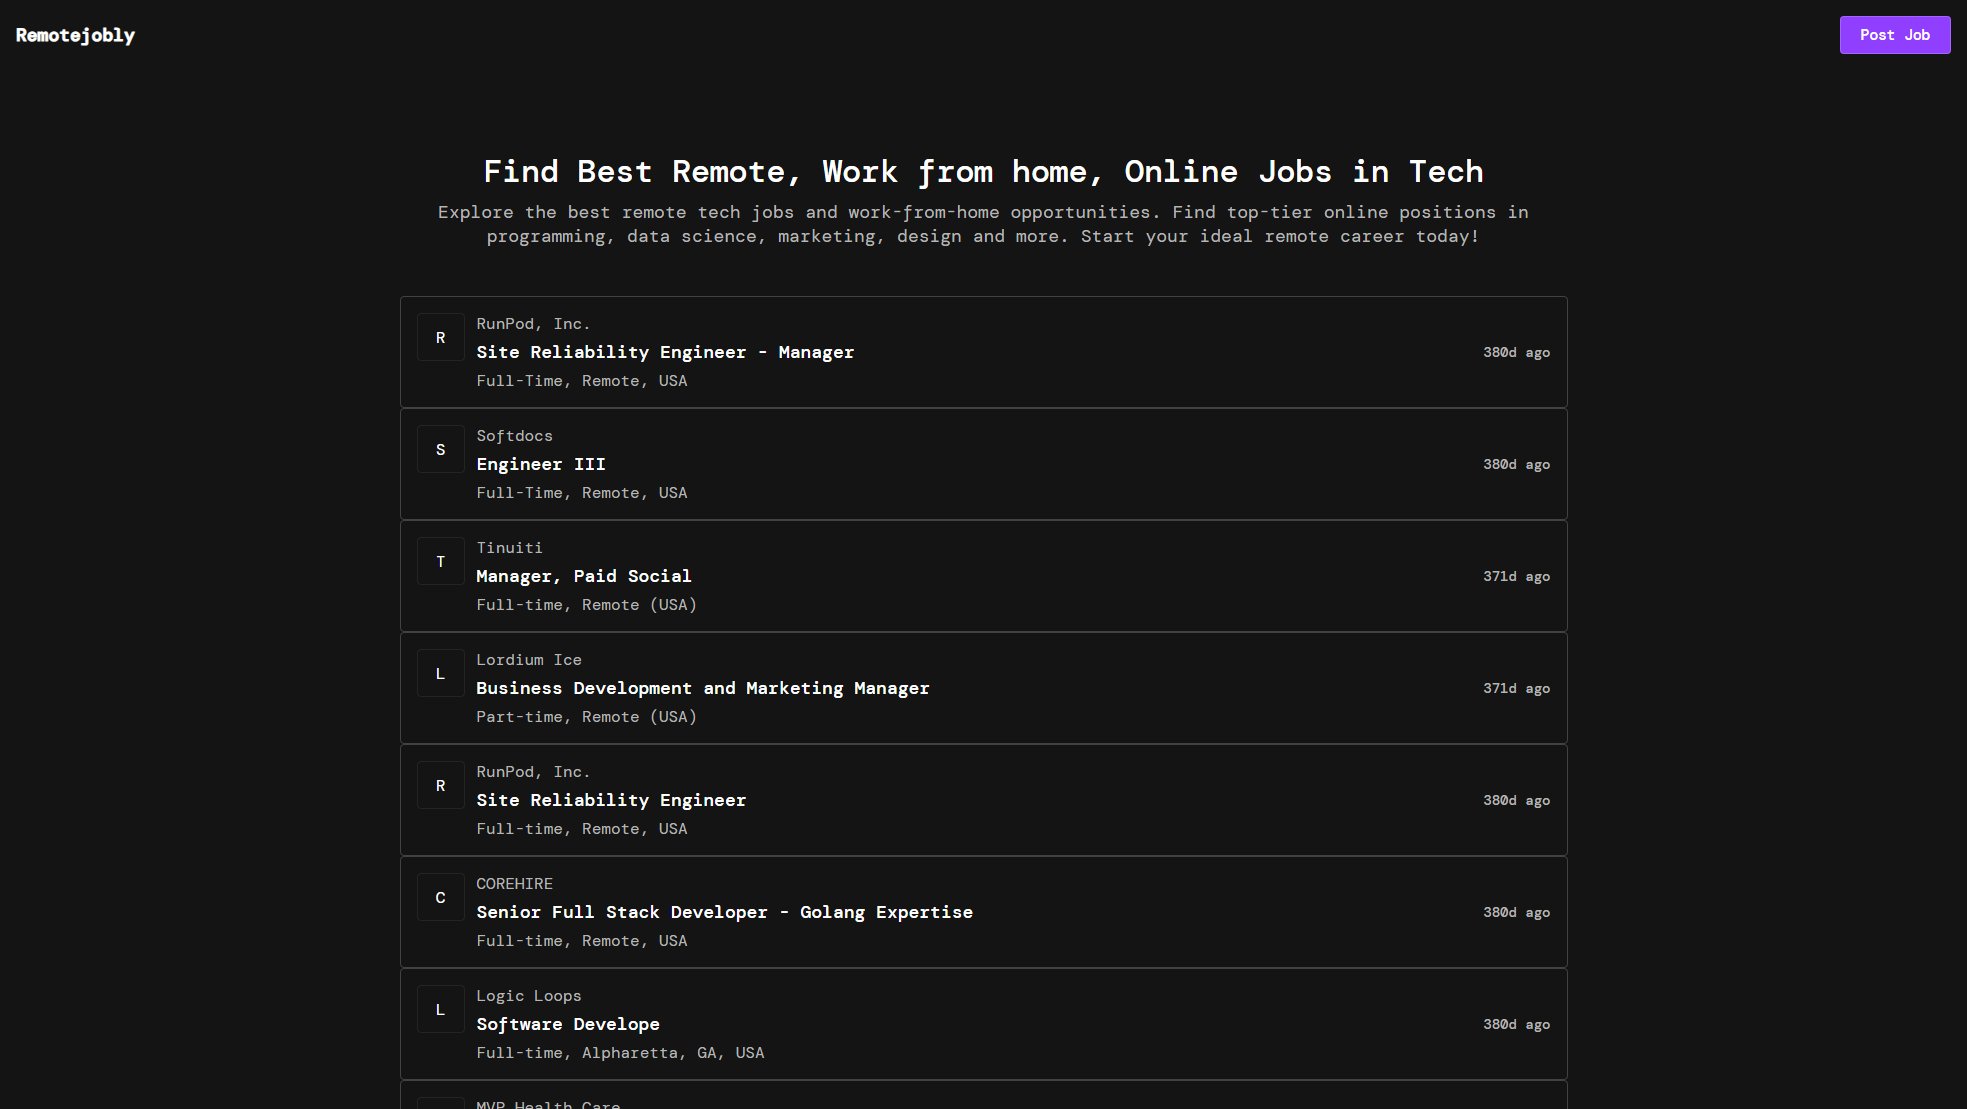Click the Softdocs S avatar icon

440,450
